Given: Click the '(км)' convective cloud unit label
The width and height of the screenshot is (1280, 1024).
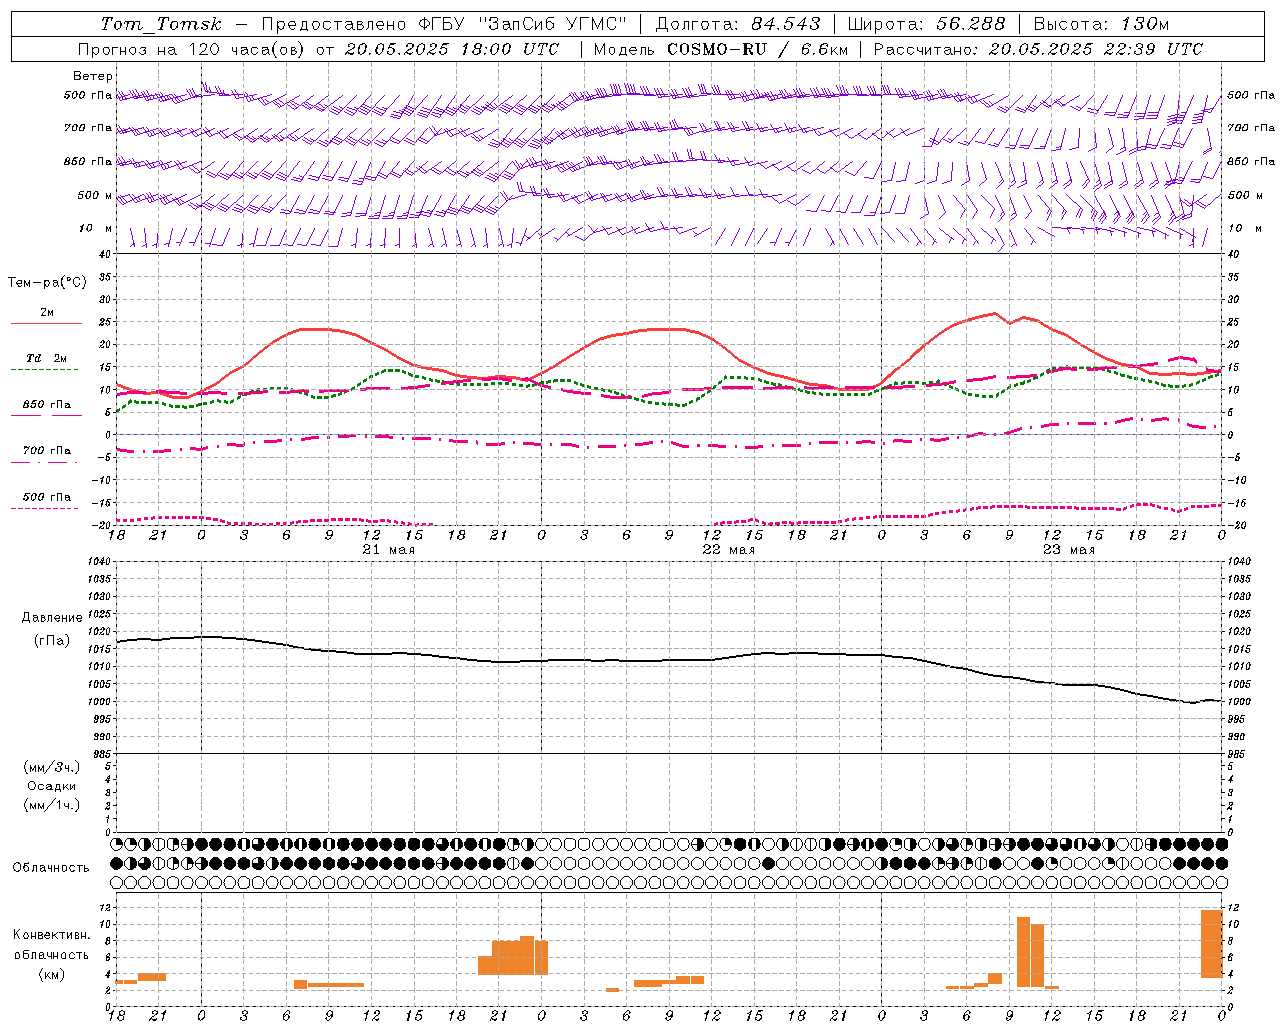Looking at the screenshot, I should (x=52, y=974).
